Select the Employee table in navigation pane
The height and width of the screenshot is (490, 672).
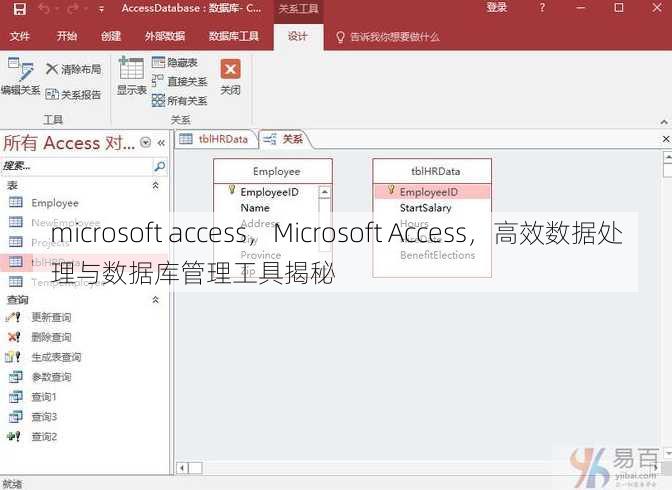pos(84,203)
